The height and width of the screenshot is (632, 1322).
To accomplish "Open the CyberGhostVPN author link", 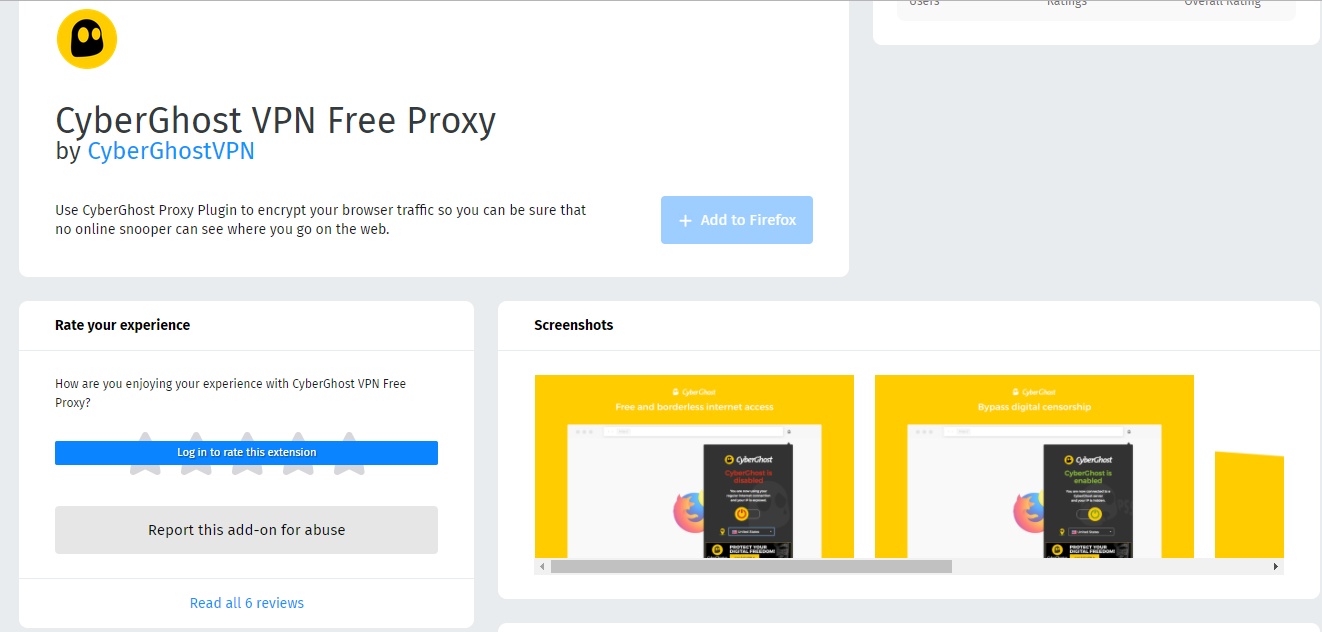I will point(171,151).
